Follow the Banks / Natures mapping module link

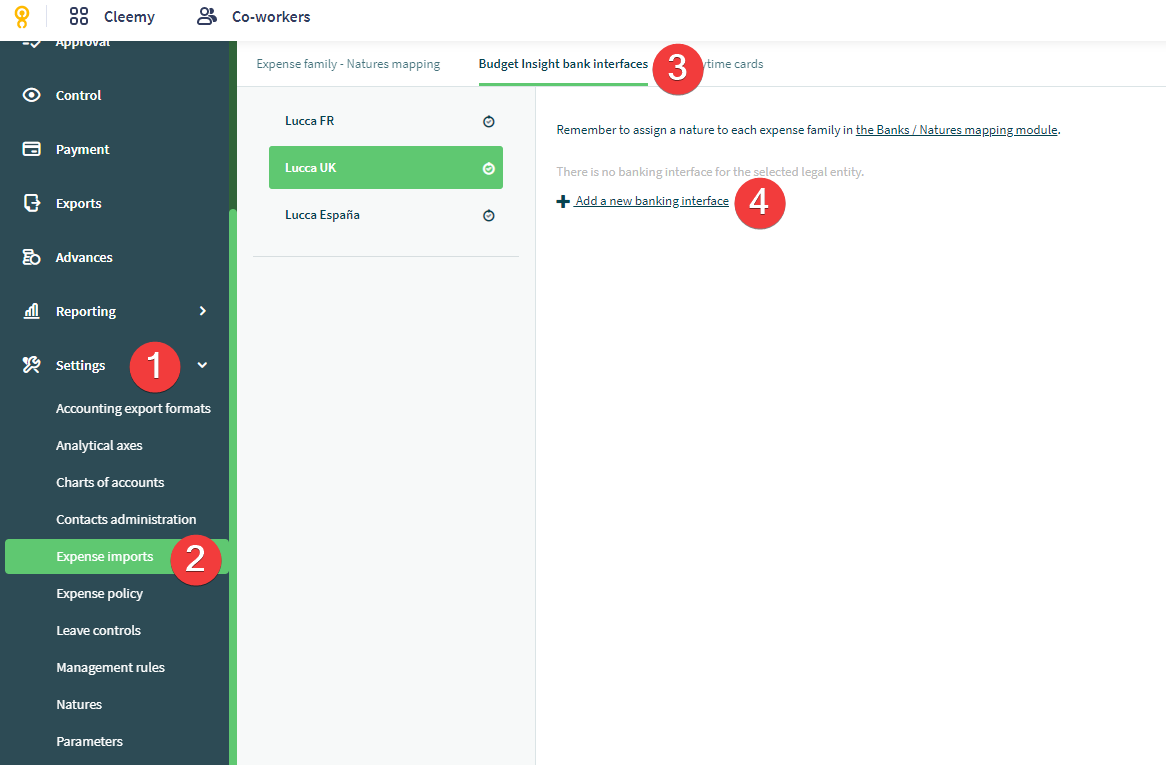[956, 129]
